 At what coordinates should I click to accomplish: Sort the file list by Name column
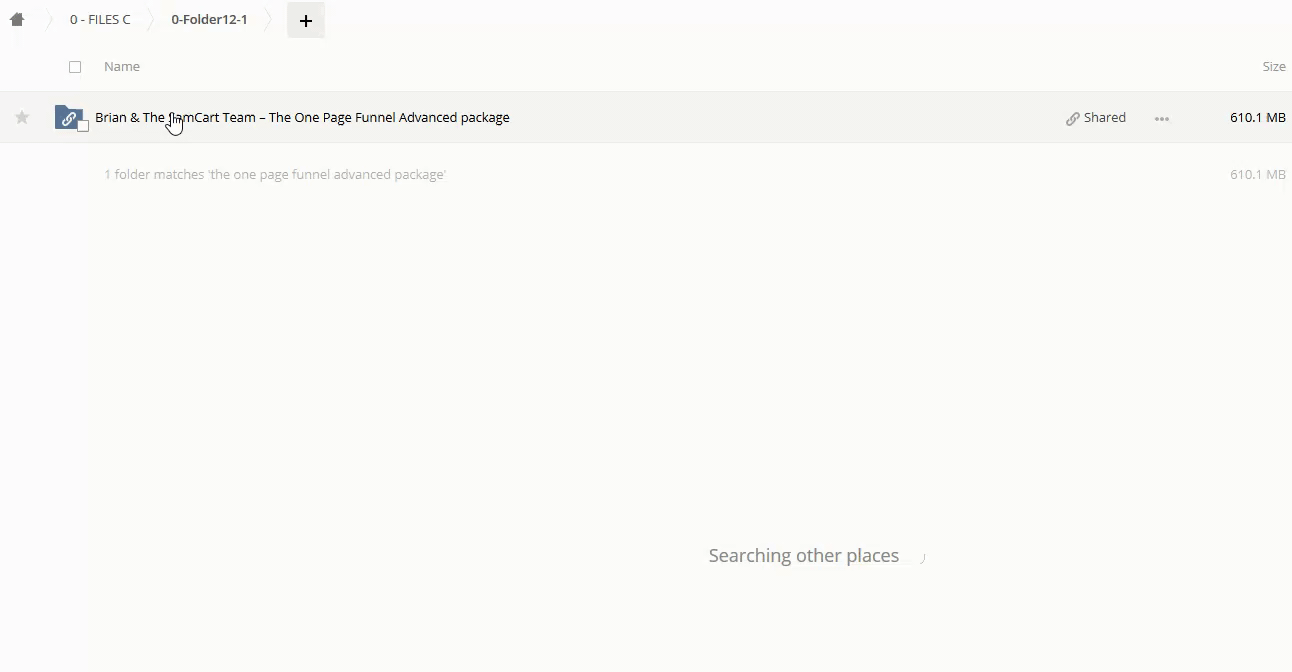[122, 67]
